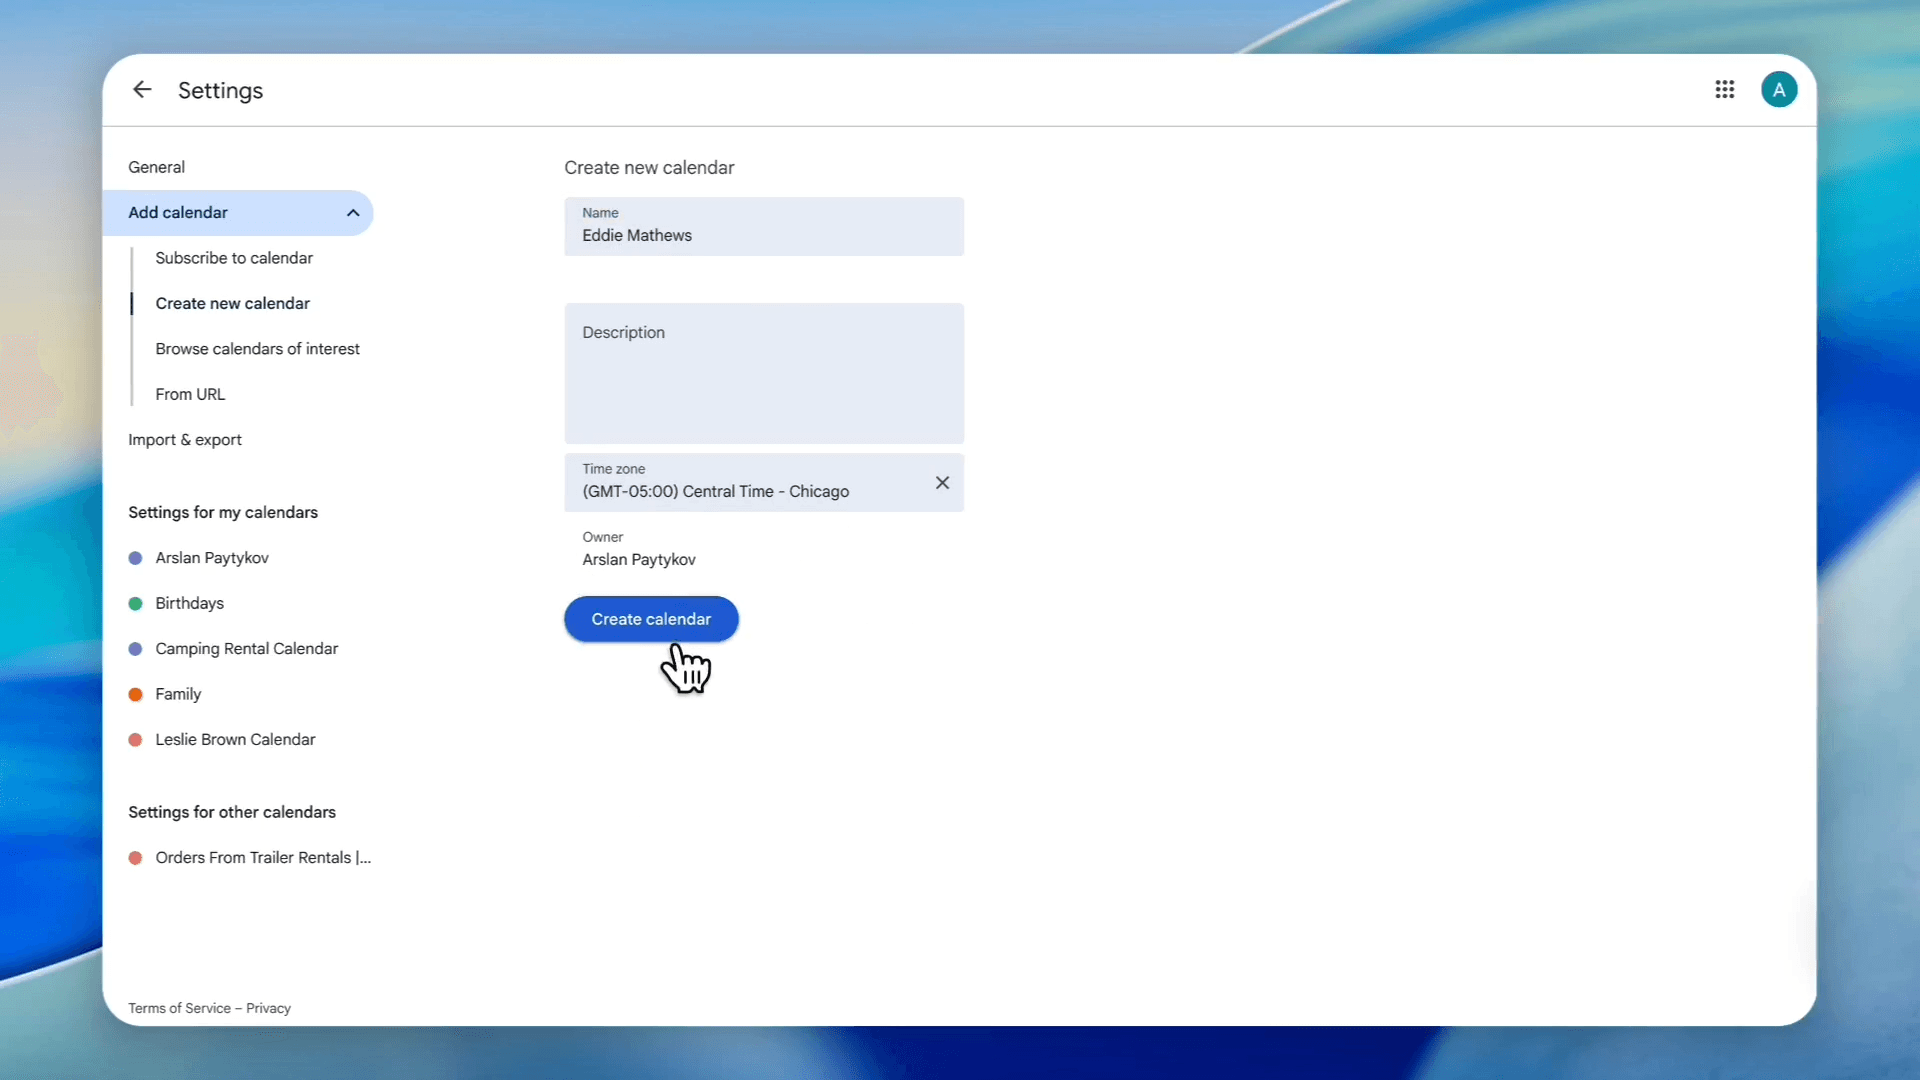The height and width of the screenshot is (1080, 1920).
Task: Open the General settings section
Action: [156, 167]
